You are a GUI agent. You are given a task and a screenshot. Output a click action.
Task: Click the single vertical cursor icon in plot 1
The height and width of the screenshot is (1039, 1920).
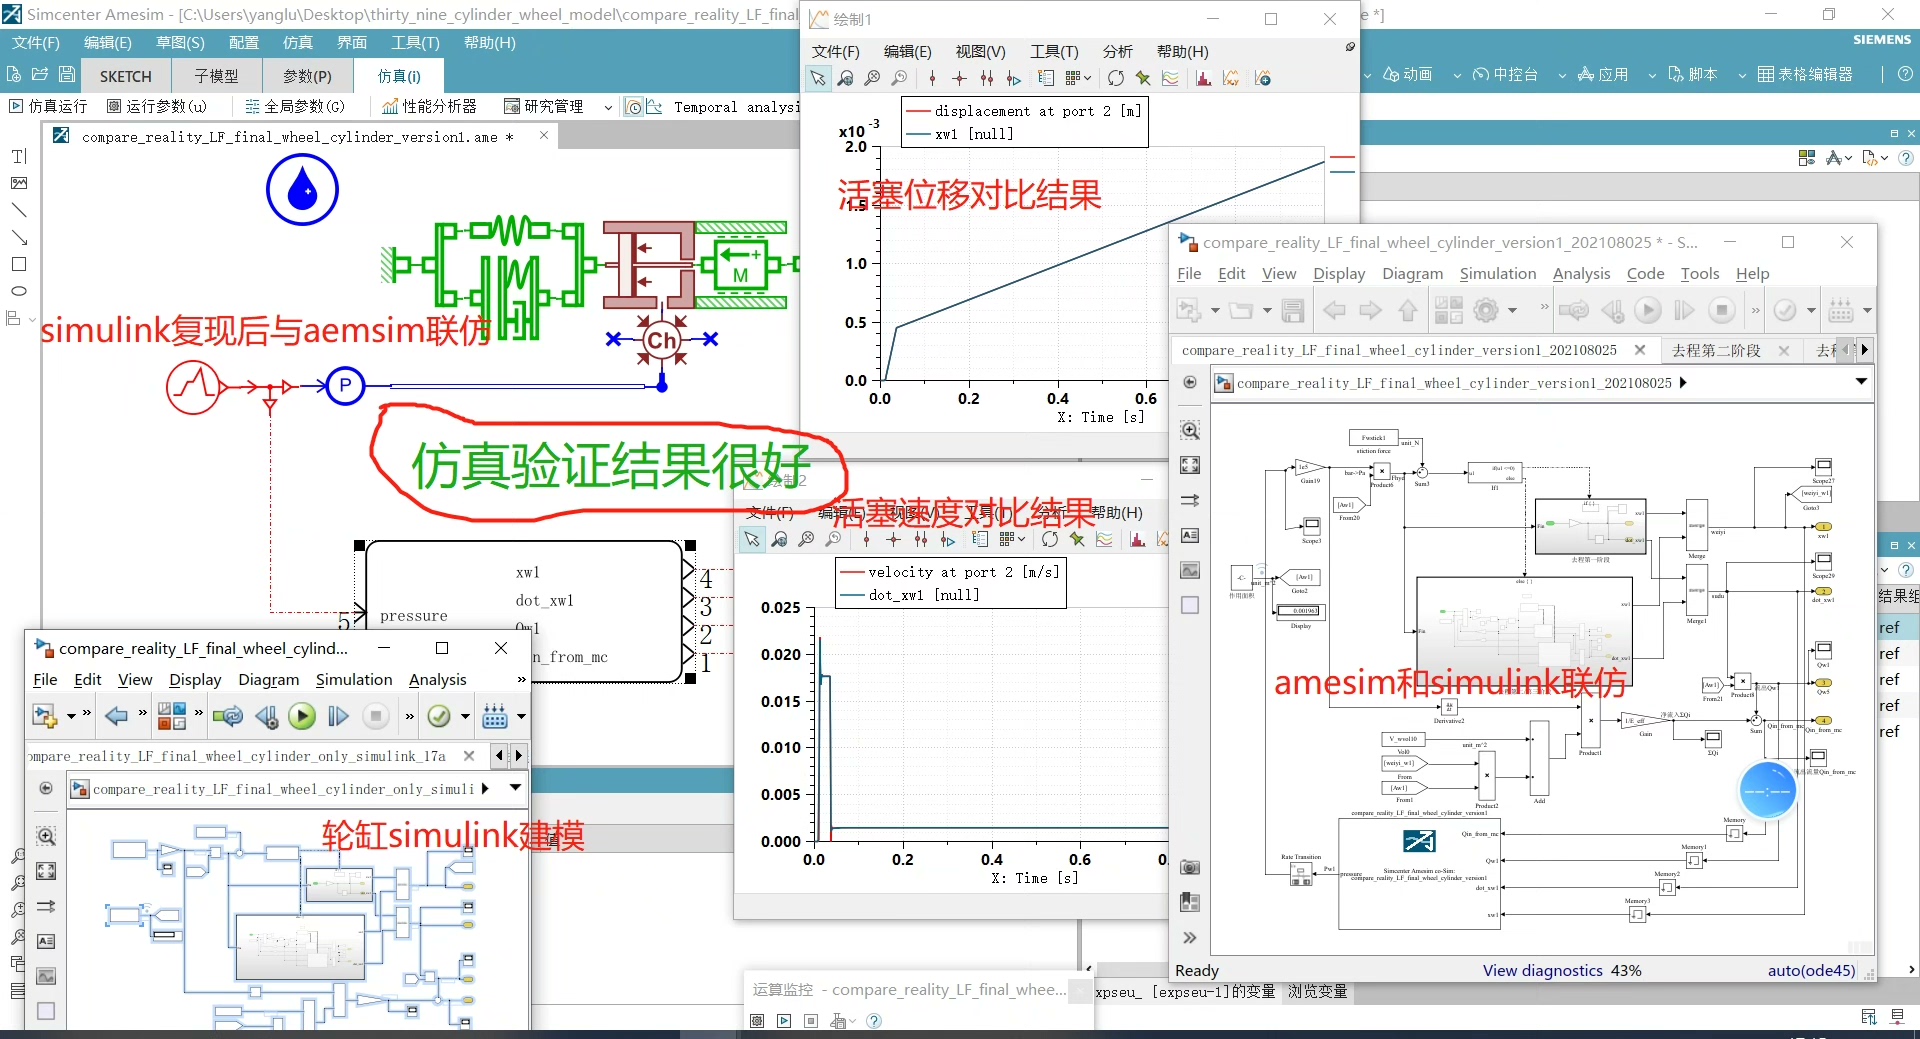[x=933, y=78]
